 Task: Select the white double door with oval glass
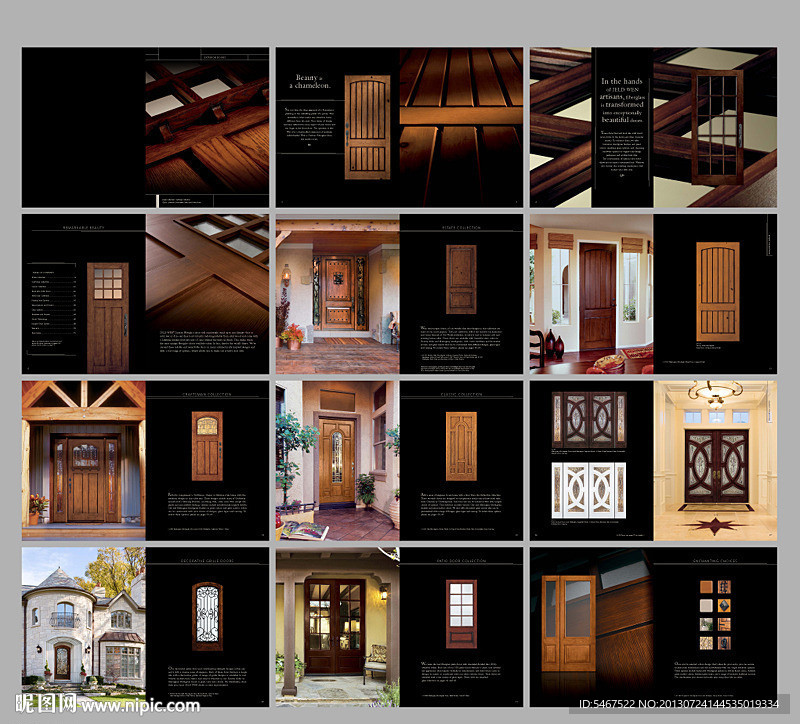click(589, 490)
